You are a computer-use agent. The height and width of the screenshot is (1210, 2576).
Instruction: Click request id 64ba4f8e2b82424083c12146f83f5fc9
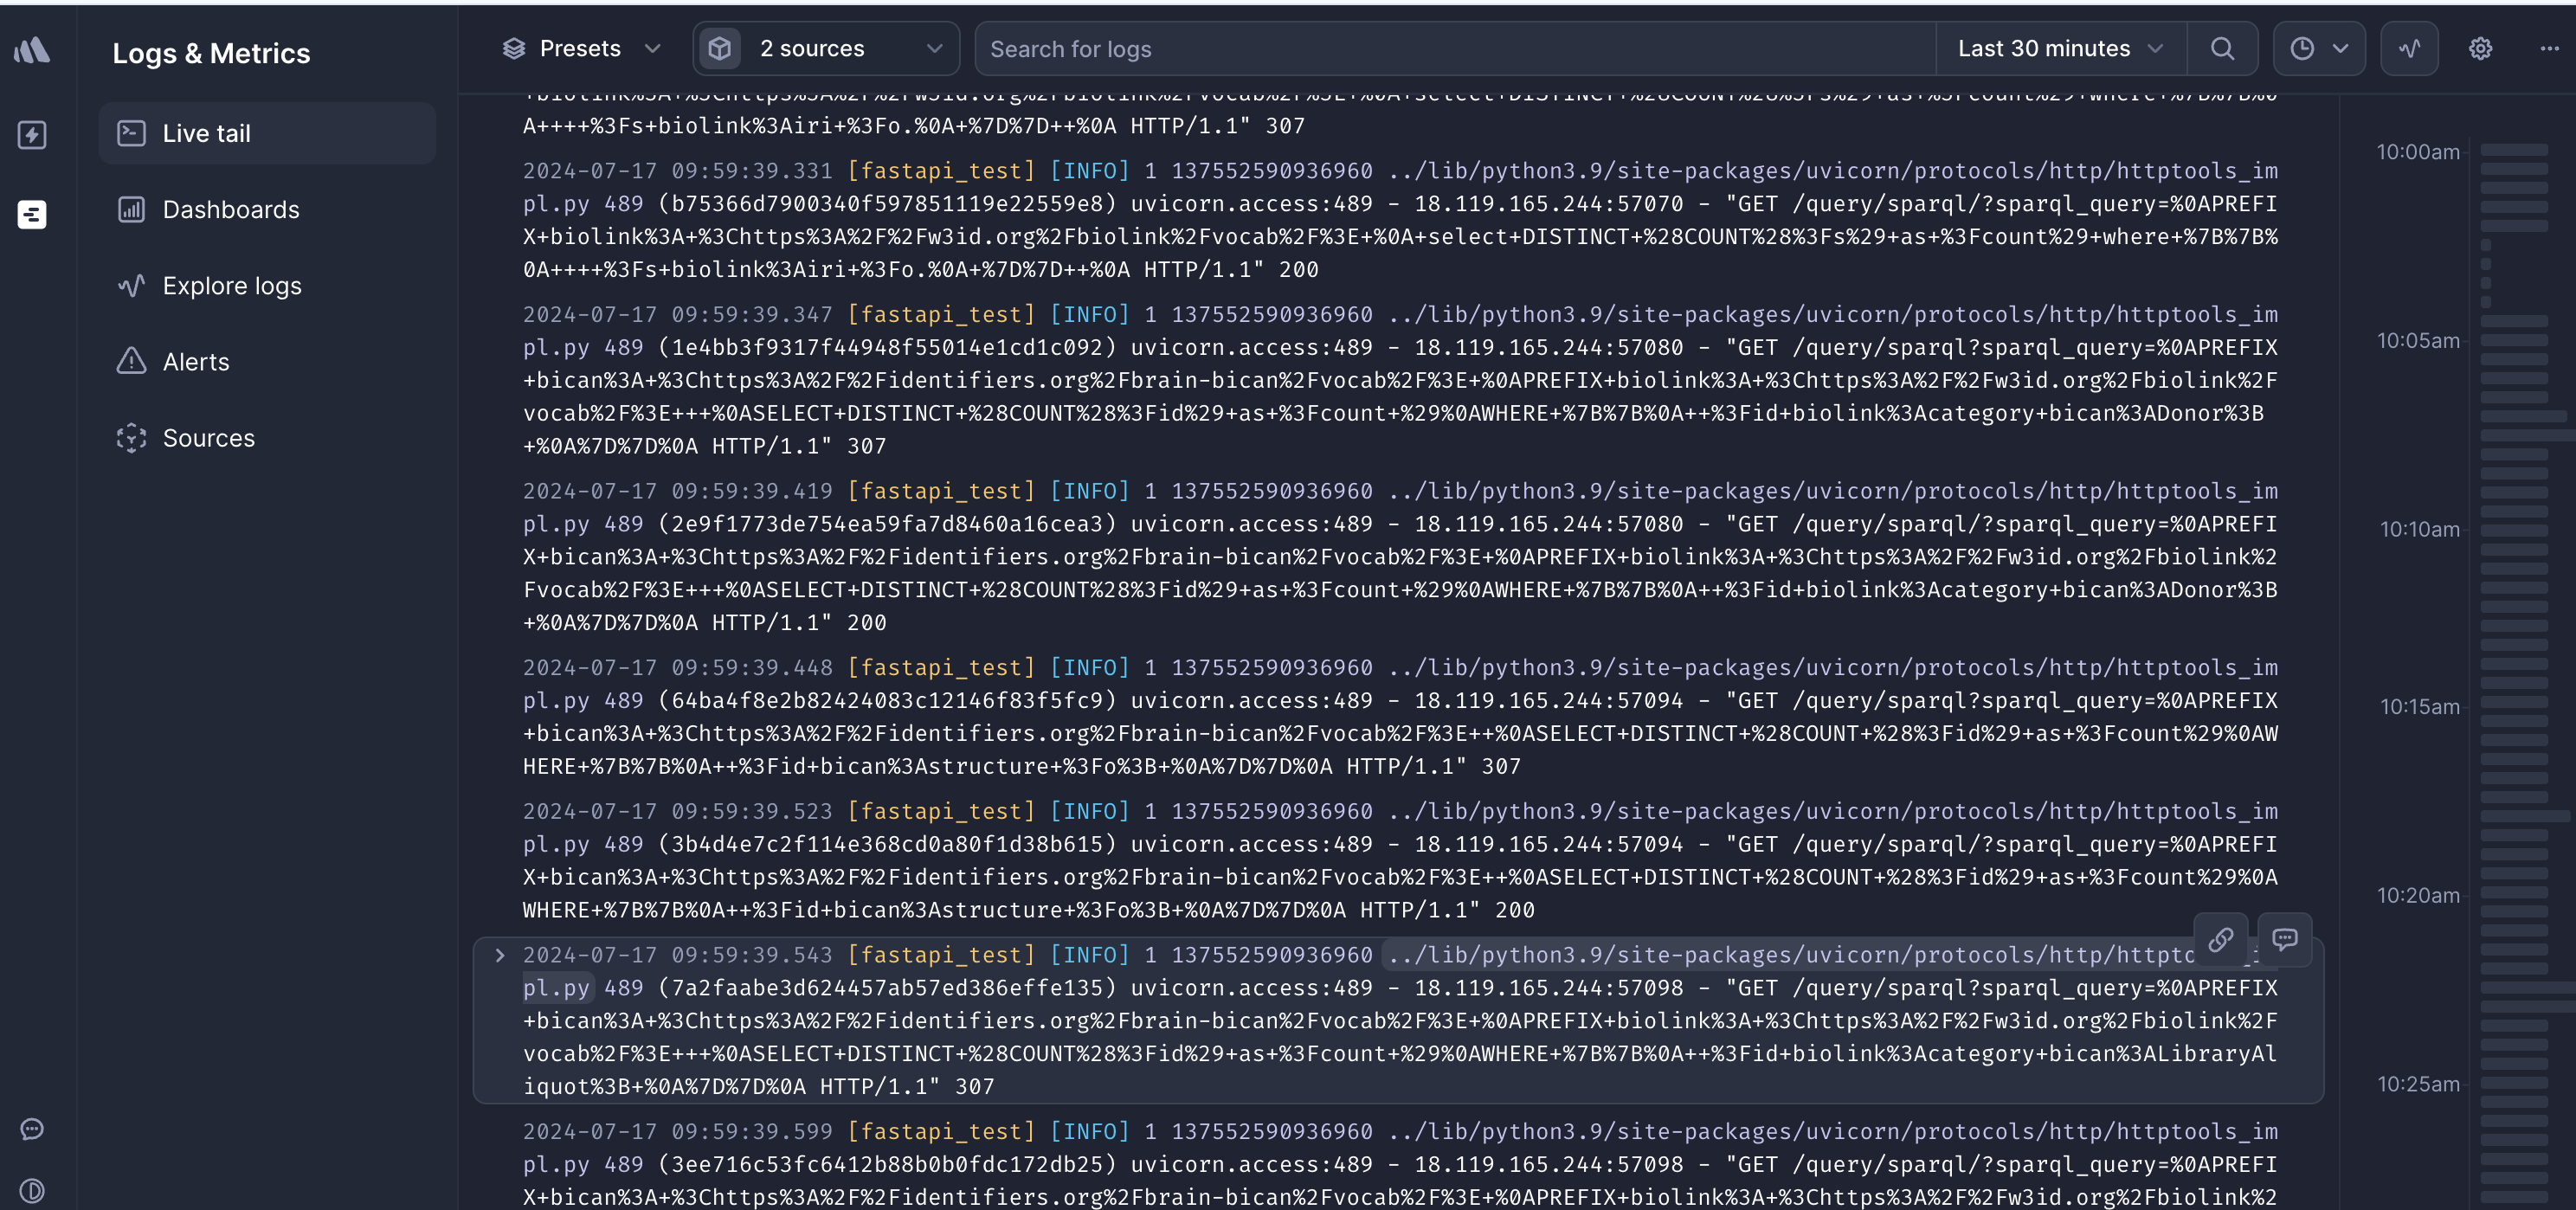(x=887, y=701)
